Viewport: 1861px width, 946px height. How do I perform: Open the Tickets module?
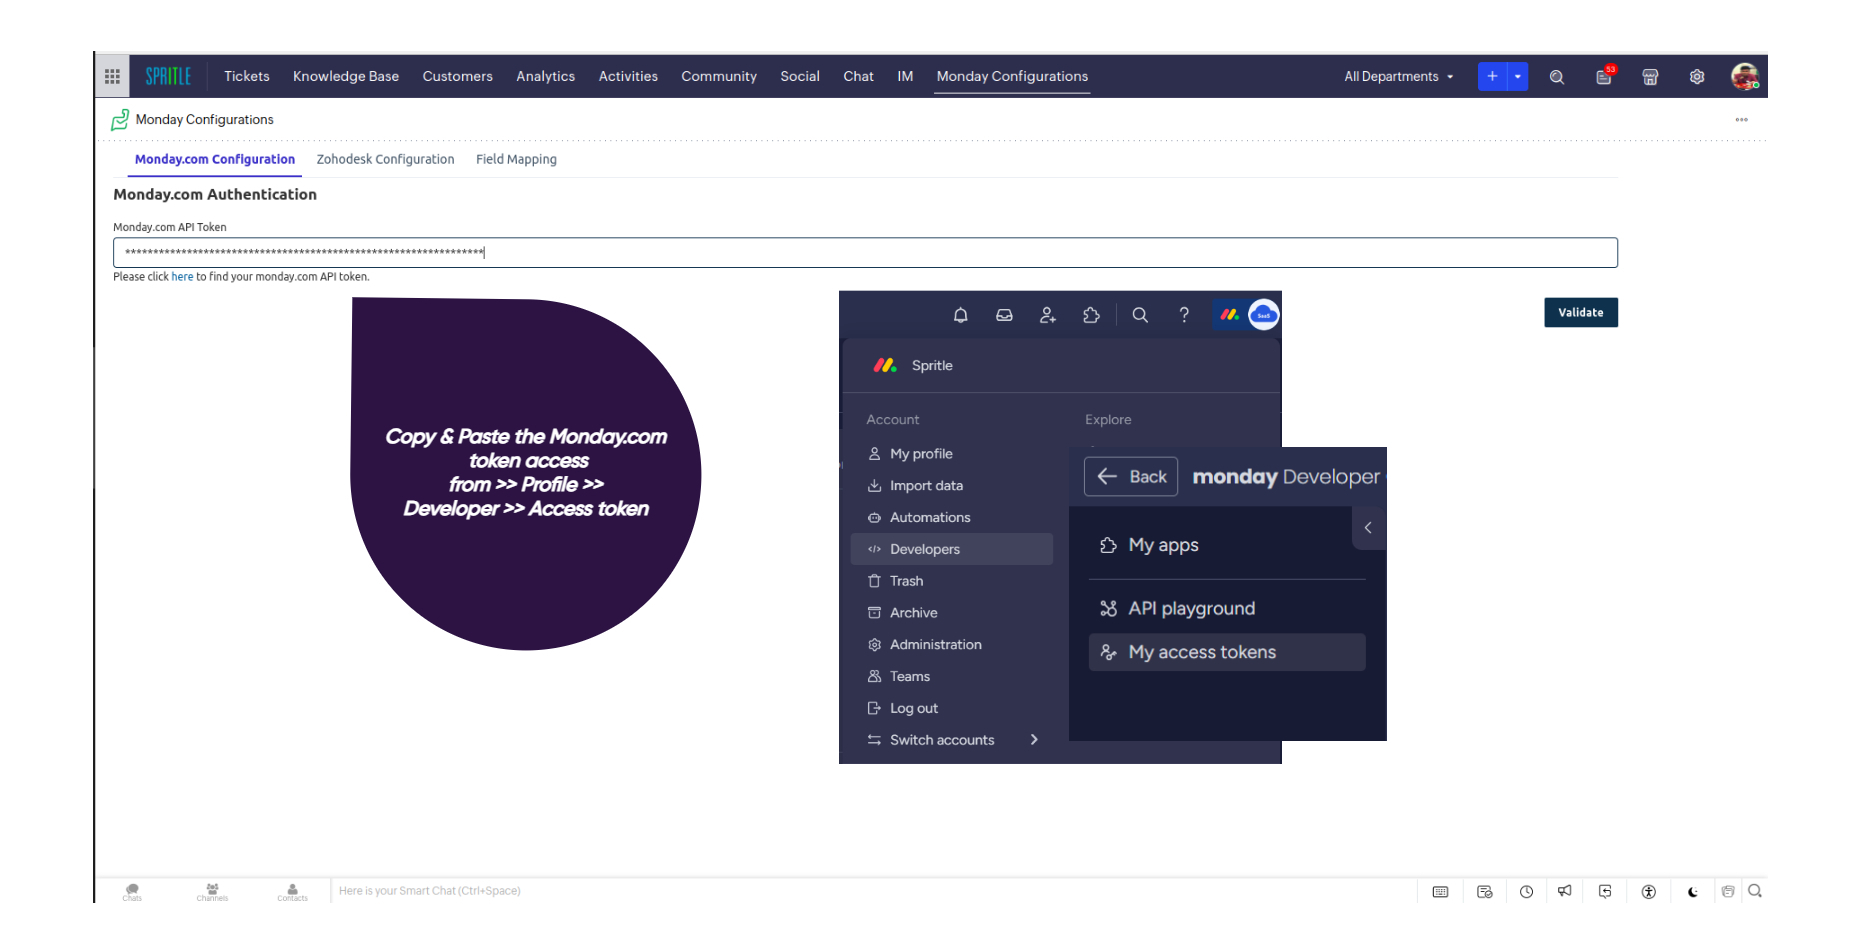tap(247, 76)
